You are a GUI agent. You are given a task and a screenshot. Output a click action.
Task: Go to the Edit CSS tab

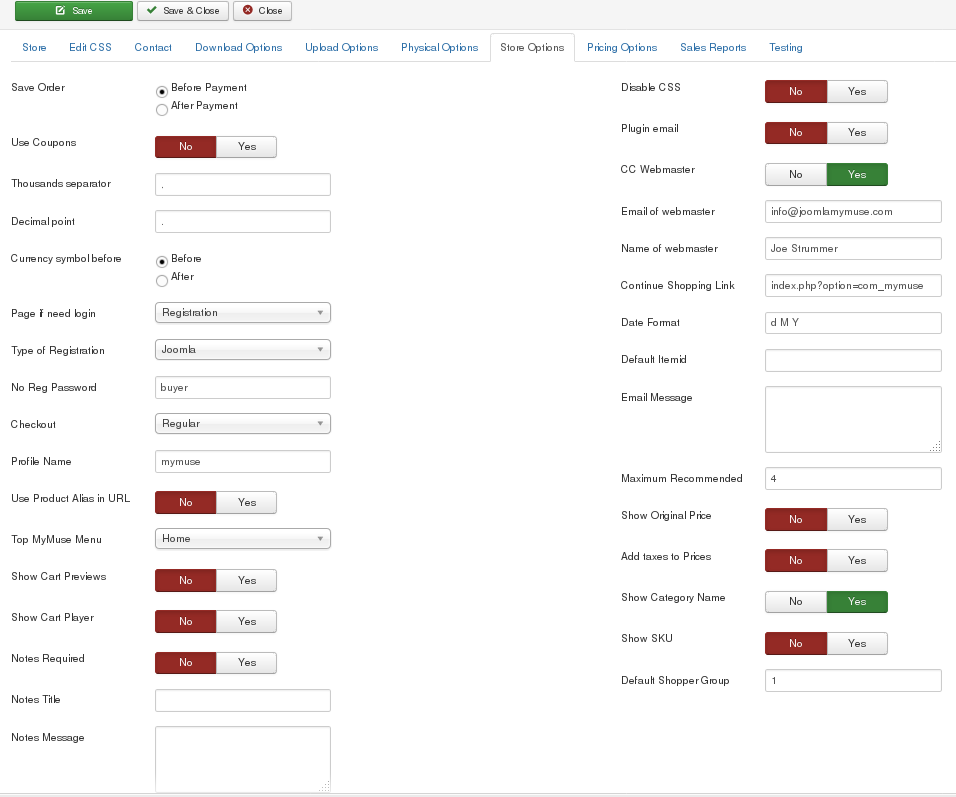coord(90,47)
